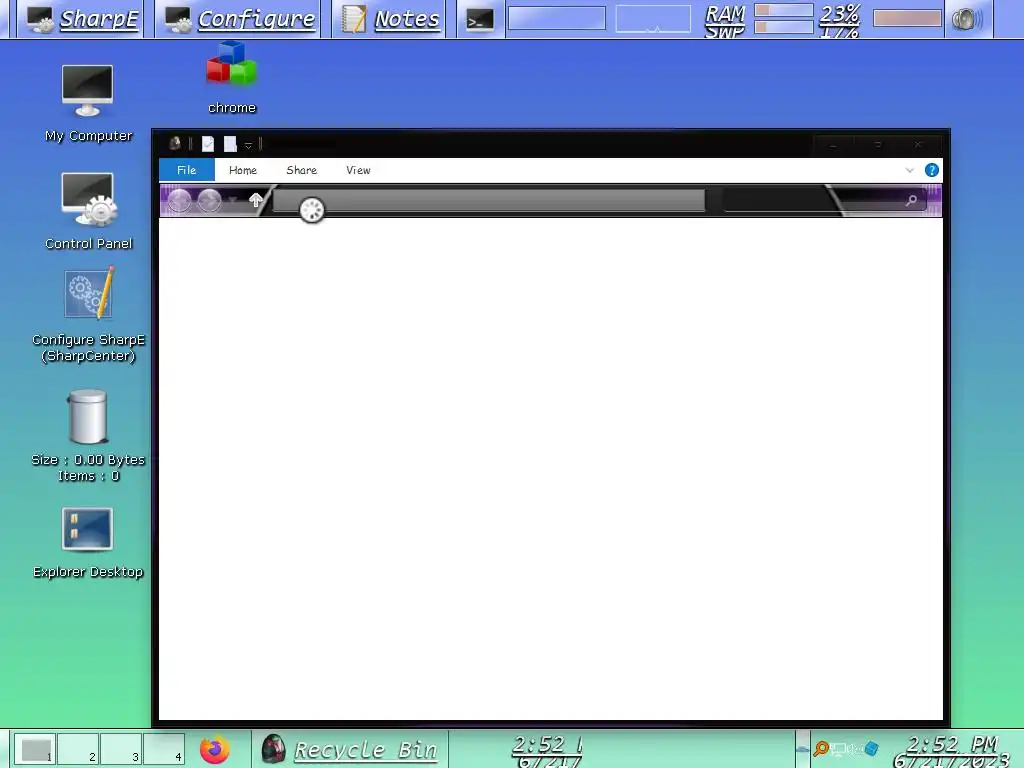Switch to virtual desktop 1
1024x768 pixels.
35,749
